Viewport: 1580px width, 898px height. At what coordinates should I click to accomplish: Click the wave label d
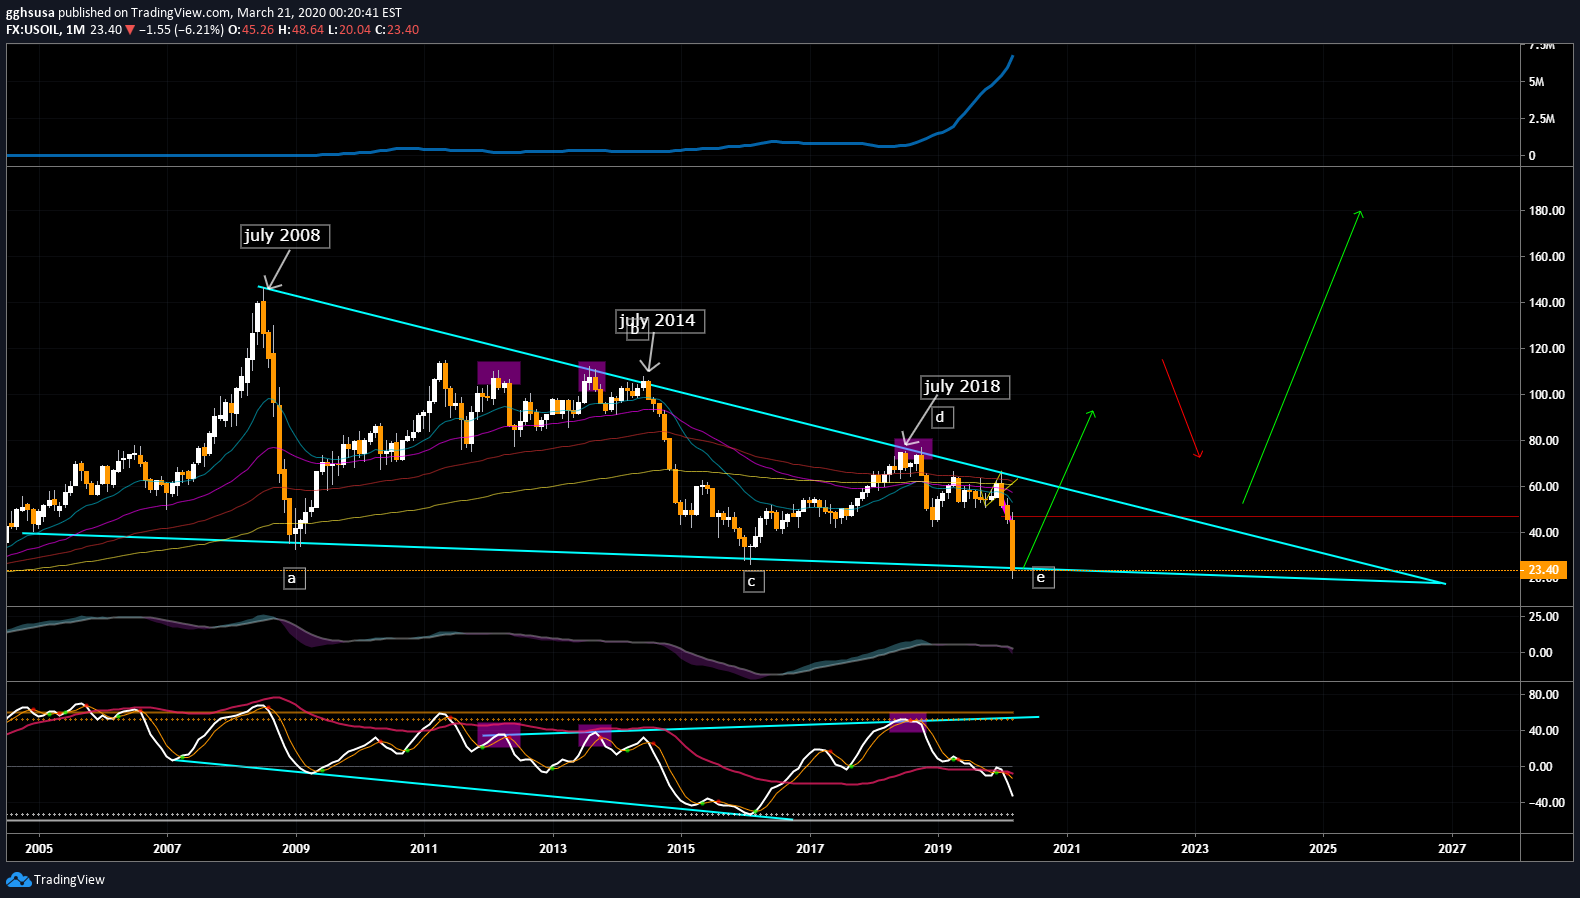click(940, 417)
